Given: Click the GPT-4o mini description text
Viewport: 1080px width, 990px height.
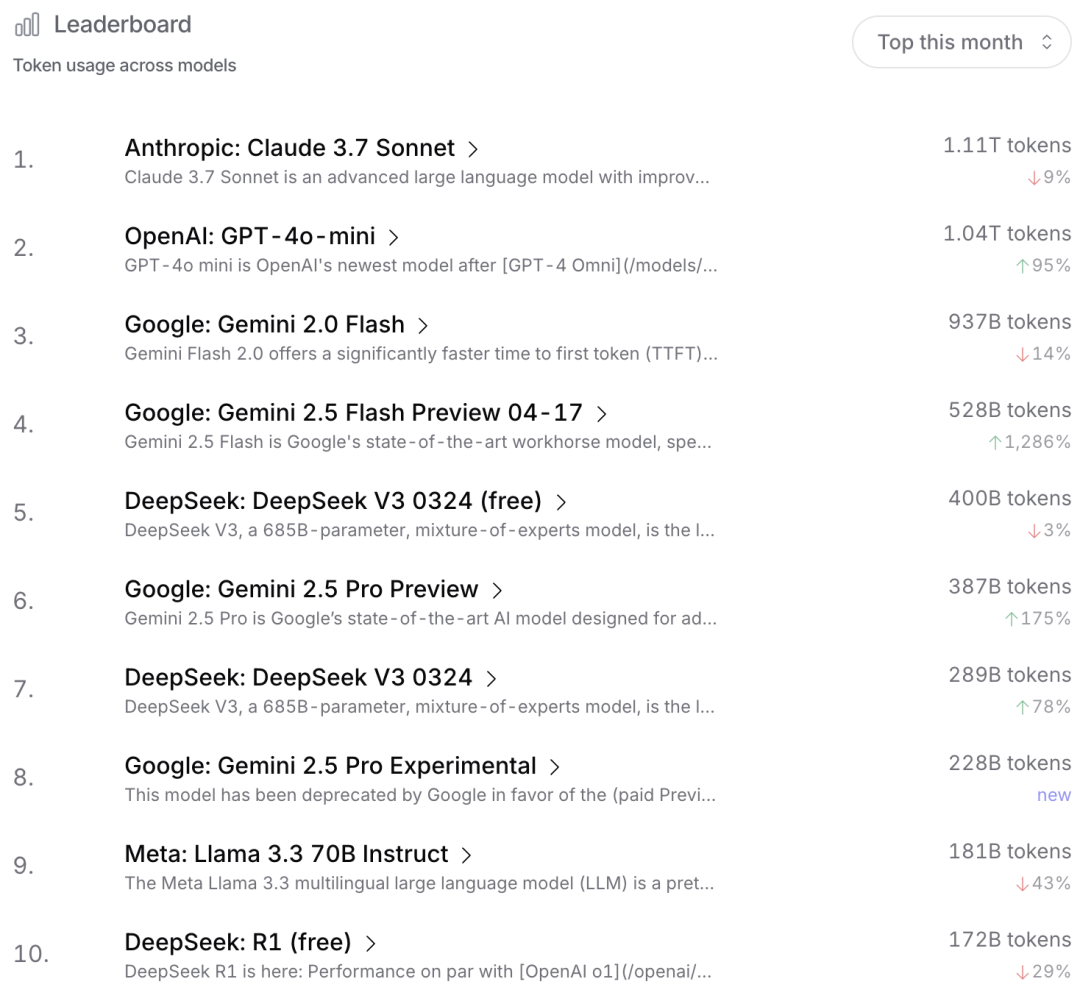Looking at the screenshot, I should pyautogui.click(x=421, y=265).
